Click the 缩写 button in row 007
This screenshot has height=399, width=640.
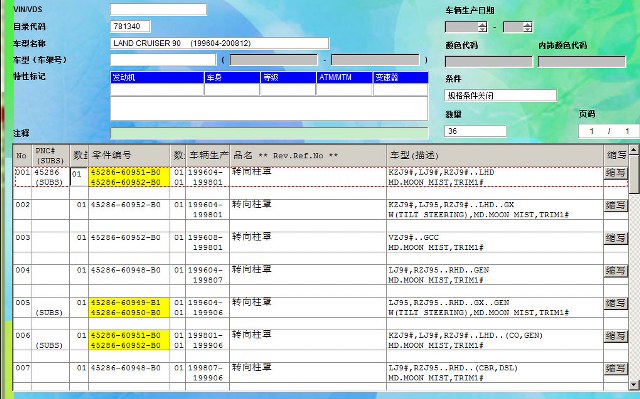tap(616, 369)
